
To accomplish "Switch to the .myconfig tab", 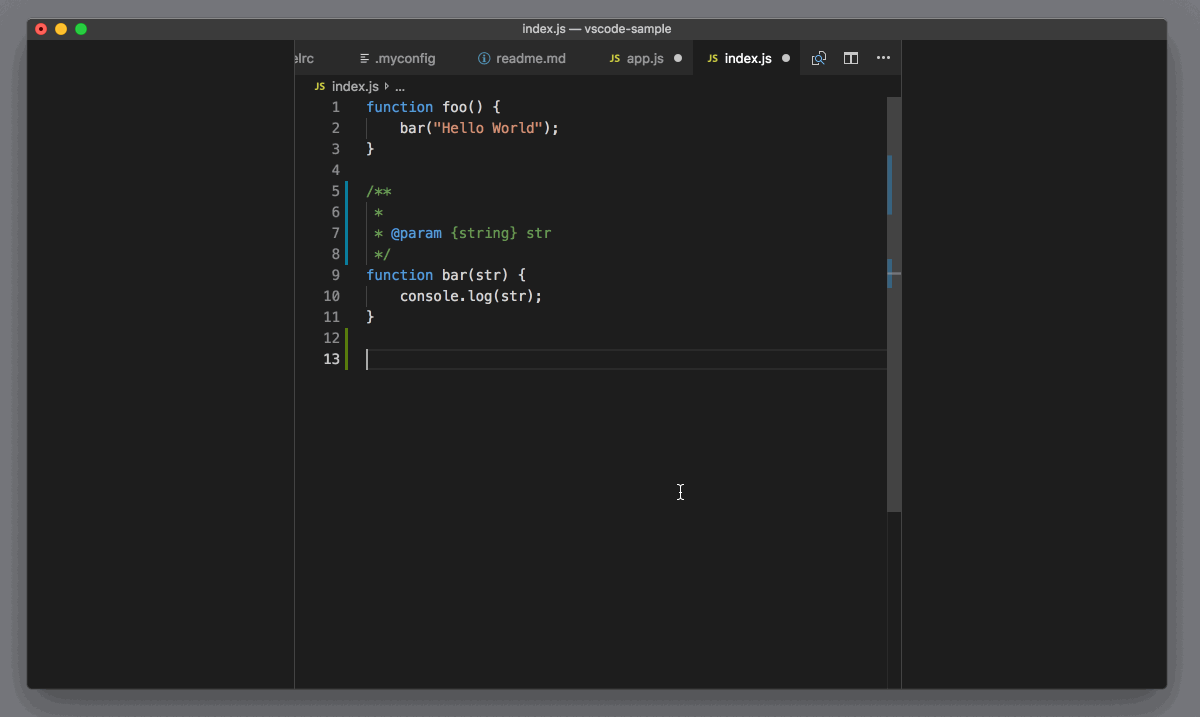I will [396, 58].
